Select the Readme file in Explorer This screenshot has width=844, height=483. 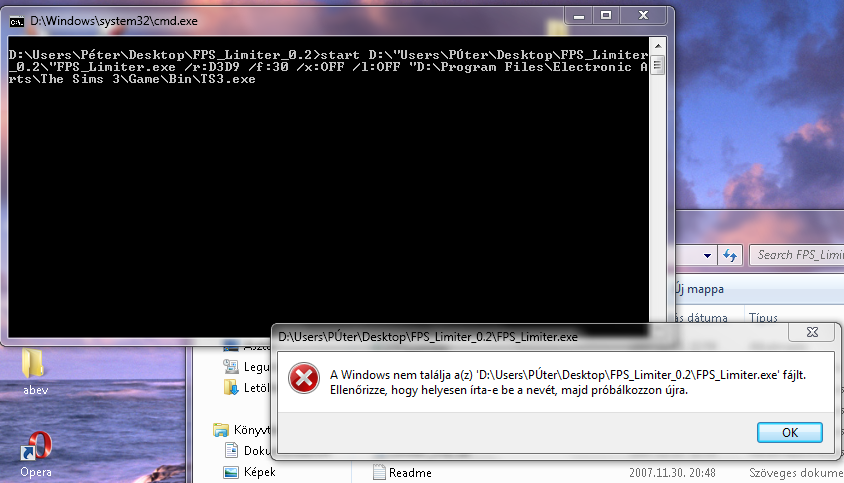pos(410,473)
